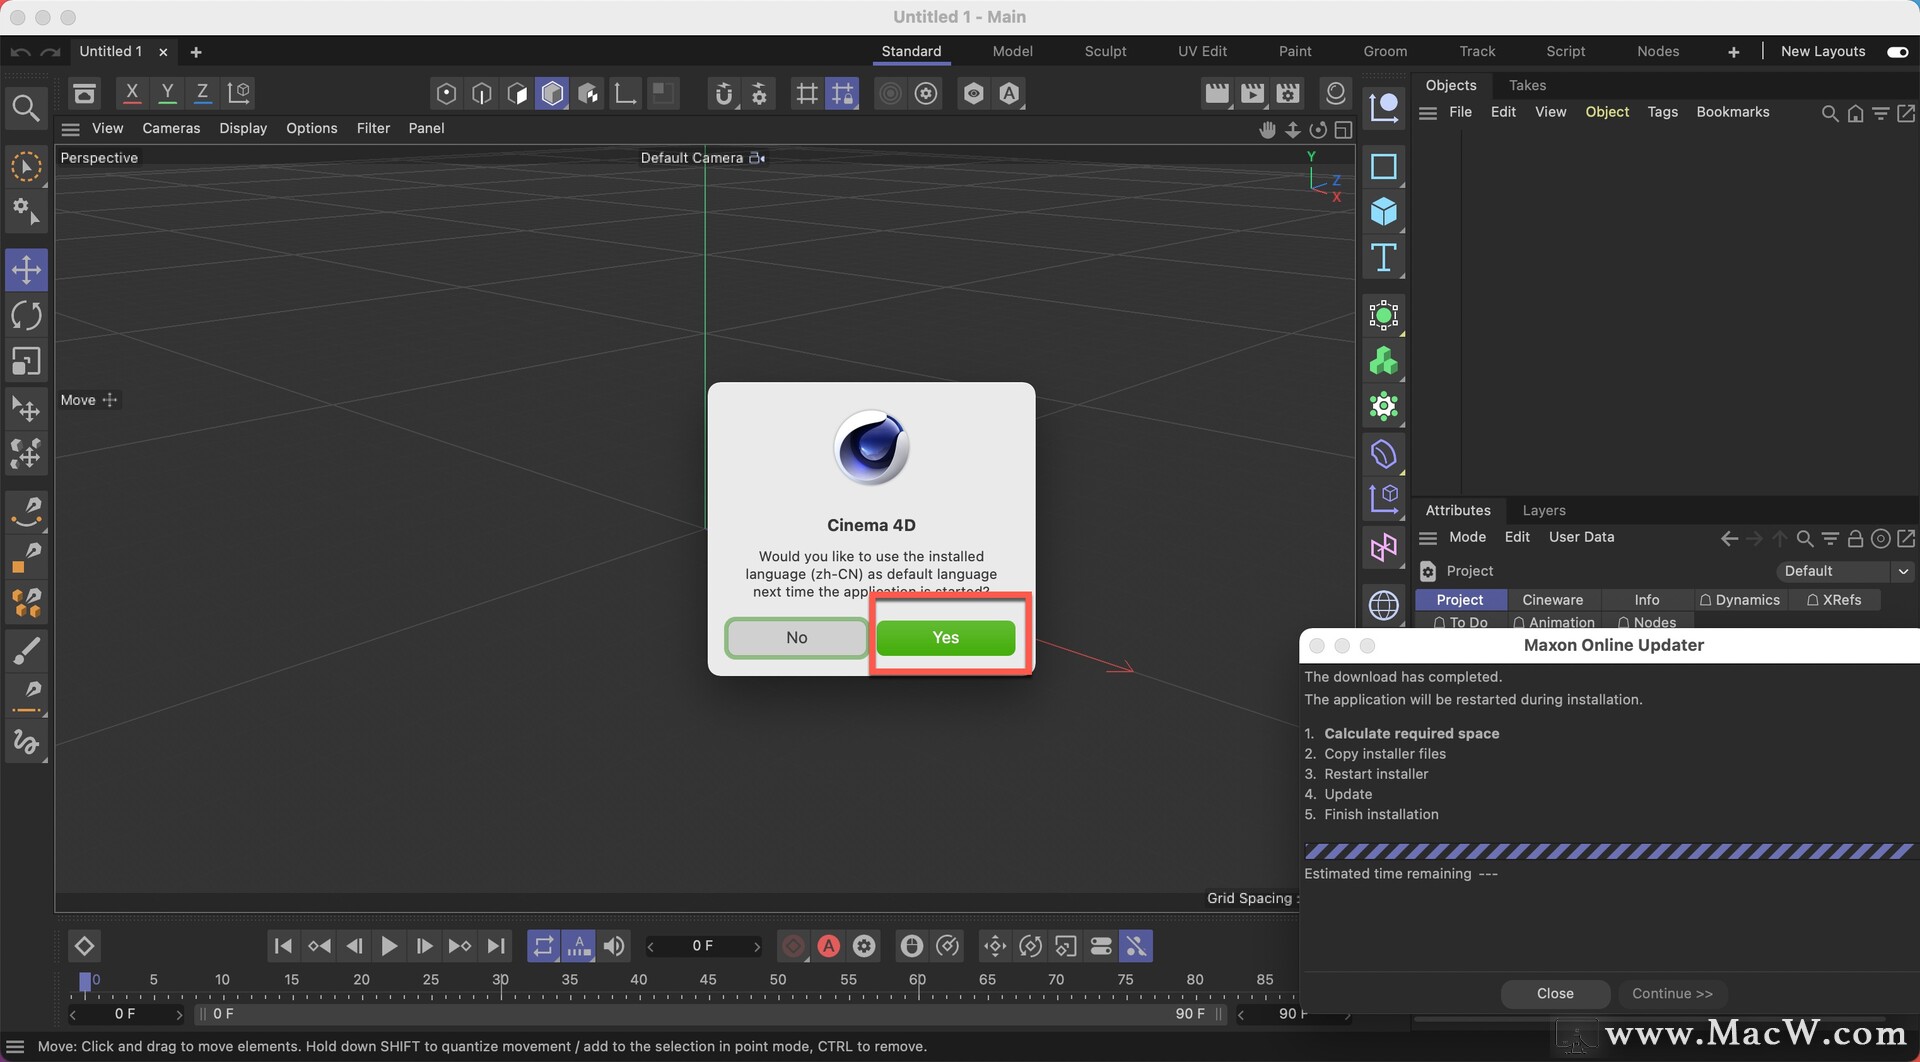This screenshot has width=1920, height=1062.
Task: Open the status bar hamburger menu
Action: pos(15,1047)
